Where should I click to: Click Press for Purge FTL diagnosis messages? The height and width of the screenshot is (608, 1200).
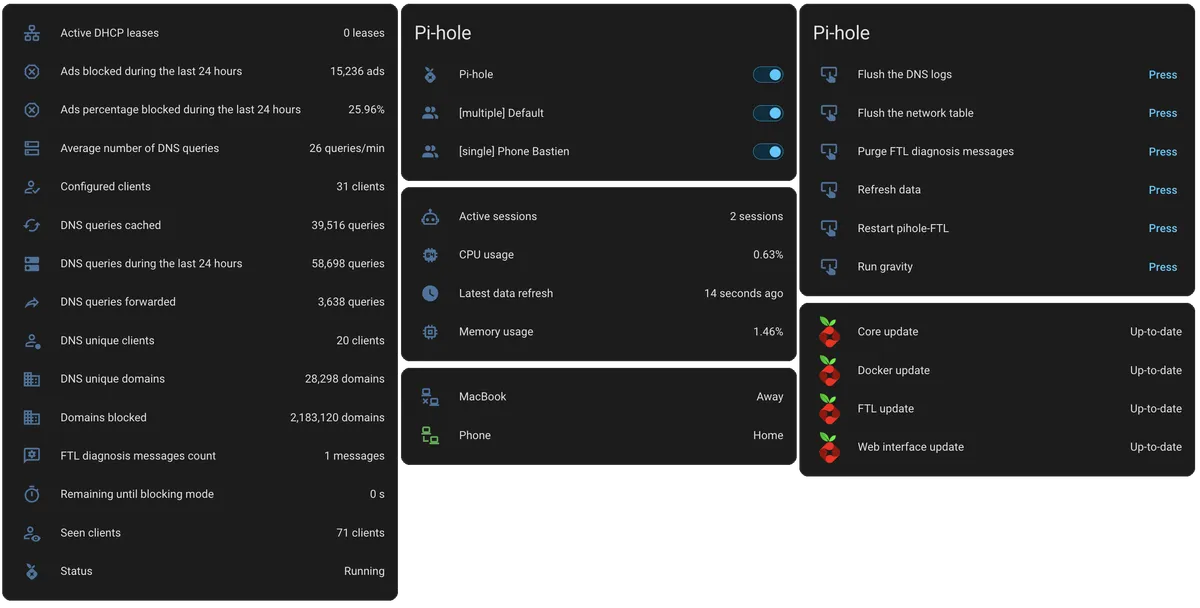coord(1163,152)
